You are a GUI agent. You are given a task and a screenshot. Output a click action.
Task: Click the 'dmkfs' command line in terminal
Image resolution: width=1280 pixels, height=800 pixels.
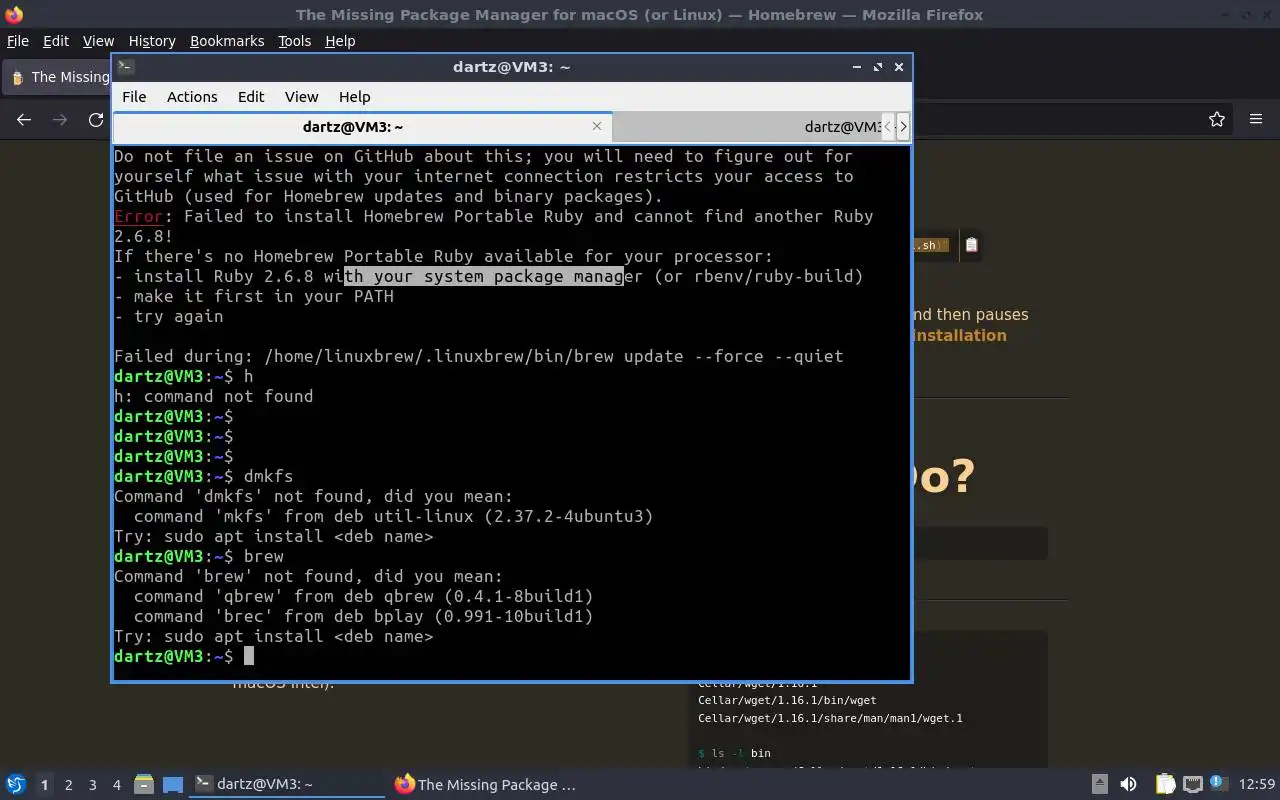204,476
